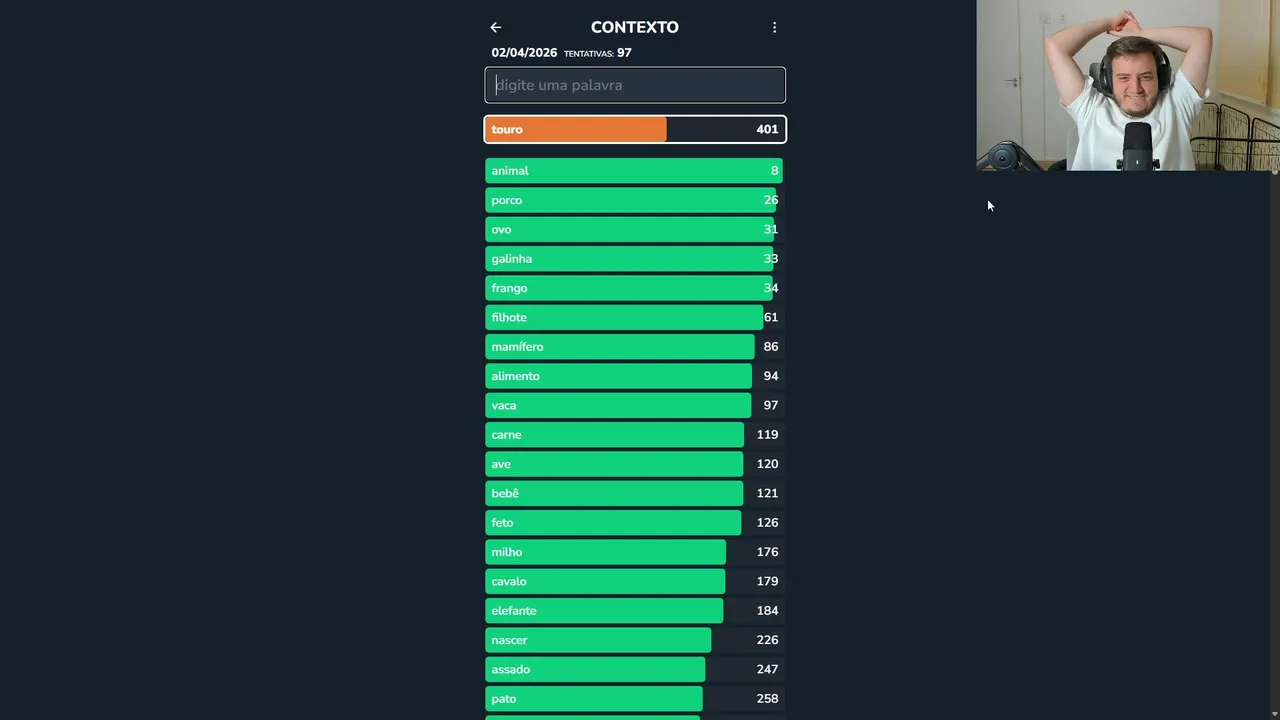Click the CONTEXTO title heading
Image resolution: width=1280 pixels, height=720 pixels.
(x=635, y=28)
